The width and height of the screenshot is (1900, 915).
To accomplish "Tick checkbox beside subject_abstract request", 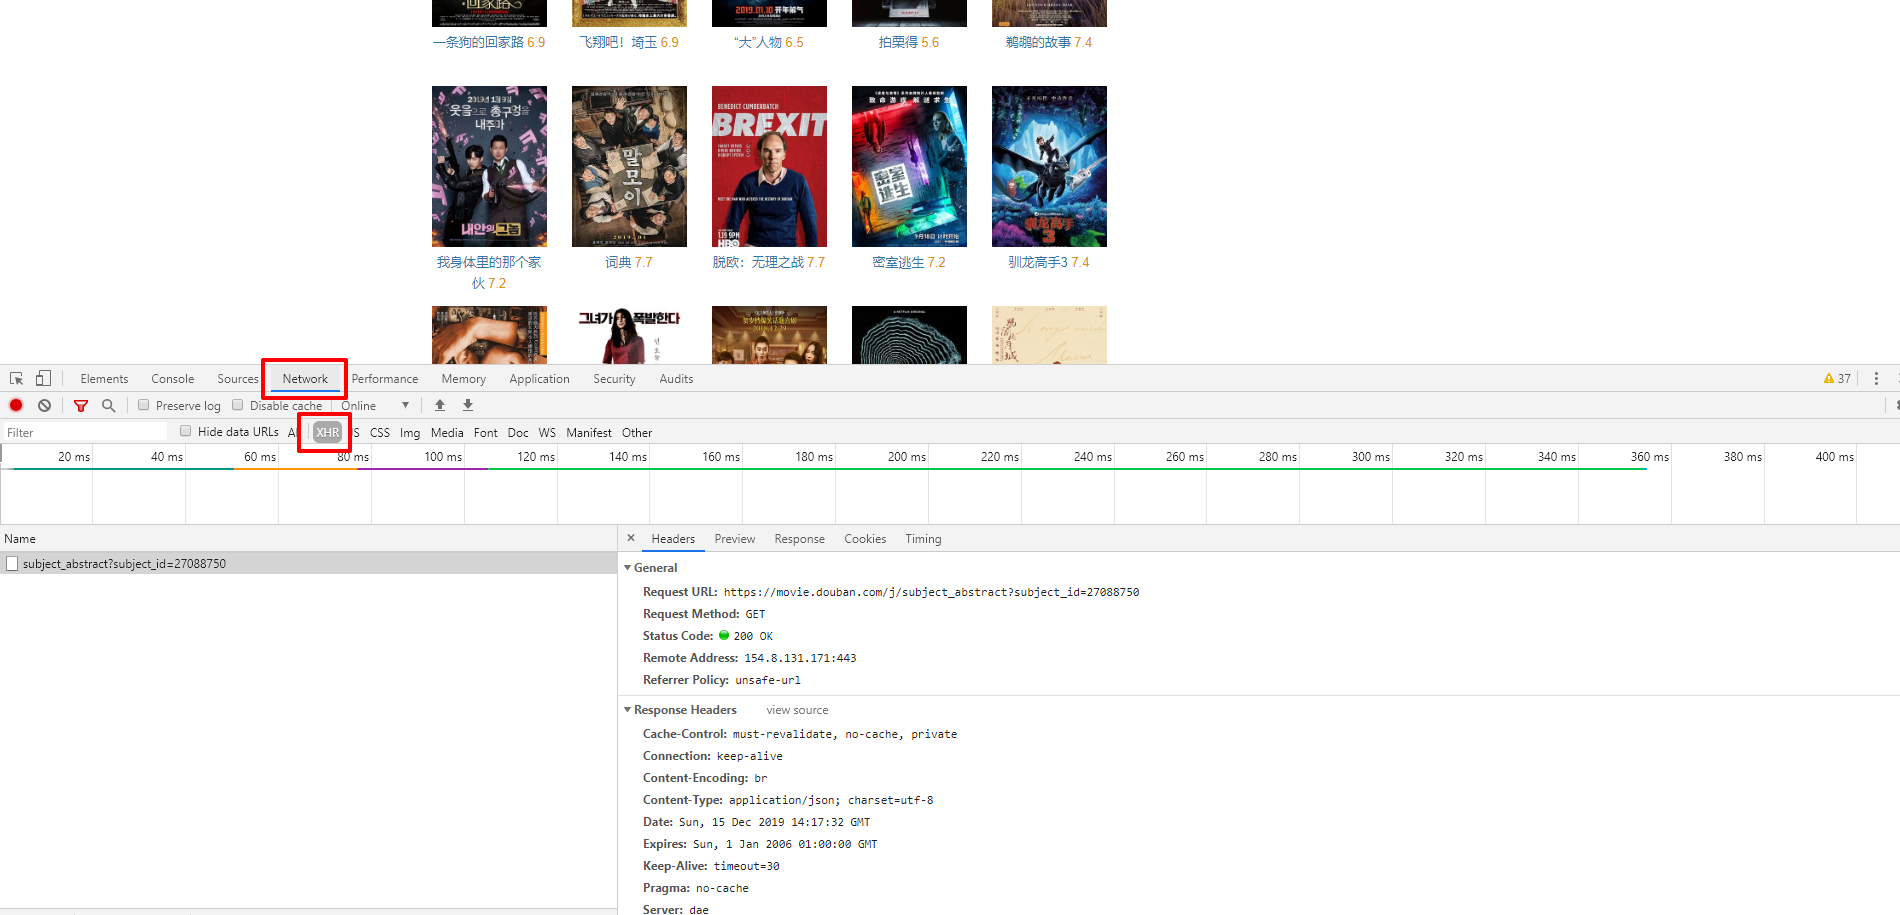I will (x=12, y=564).
